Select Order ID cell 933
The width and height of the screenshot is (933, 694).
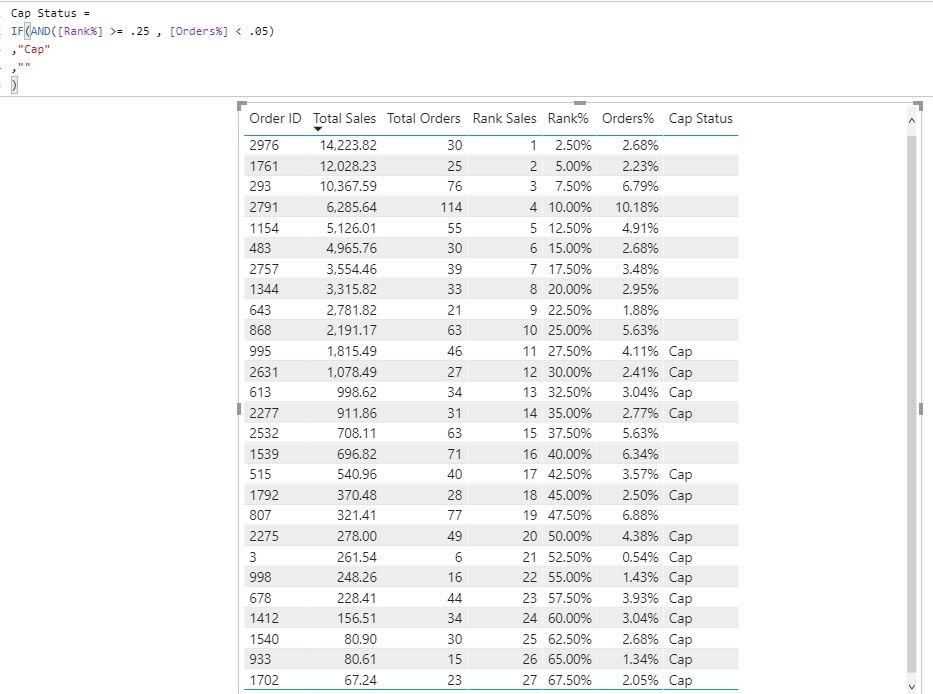pos(260,659)
